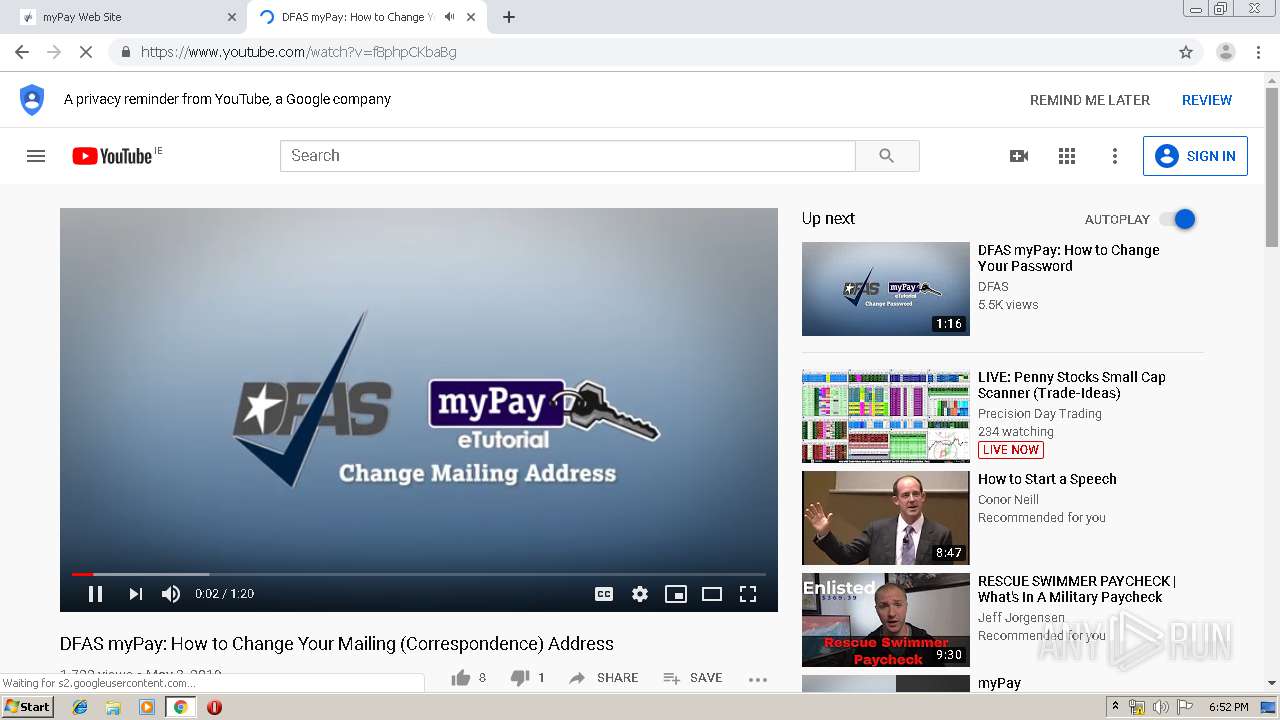Click the Conor Neill channel name

coord(1008,500)
